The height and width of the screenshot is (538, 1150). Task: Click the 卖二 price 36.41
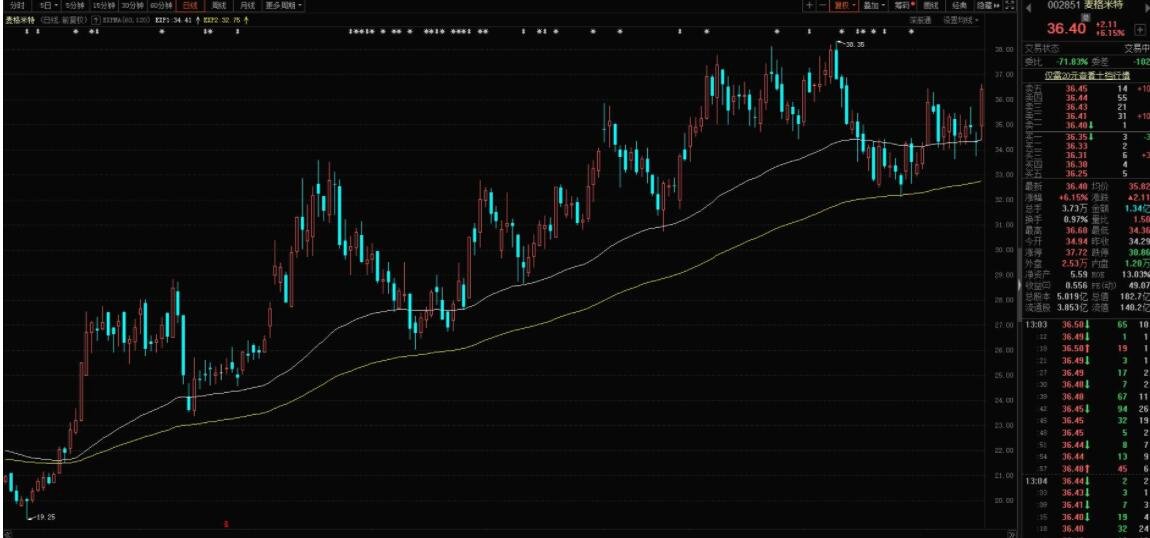click(1077, 116)
